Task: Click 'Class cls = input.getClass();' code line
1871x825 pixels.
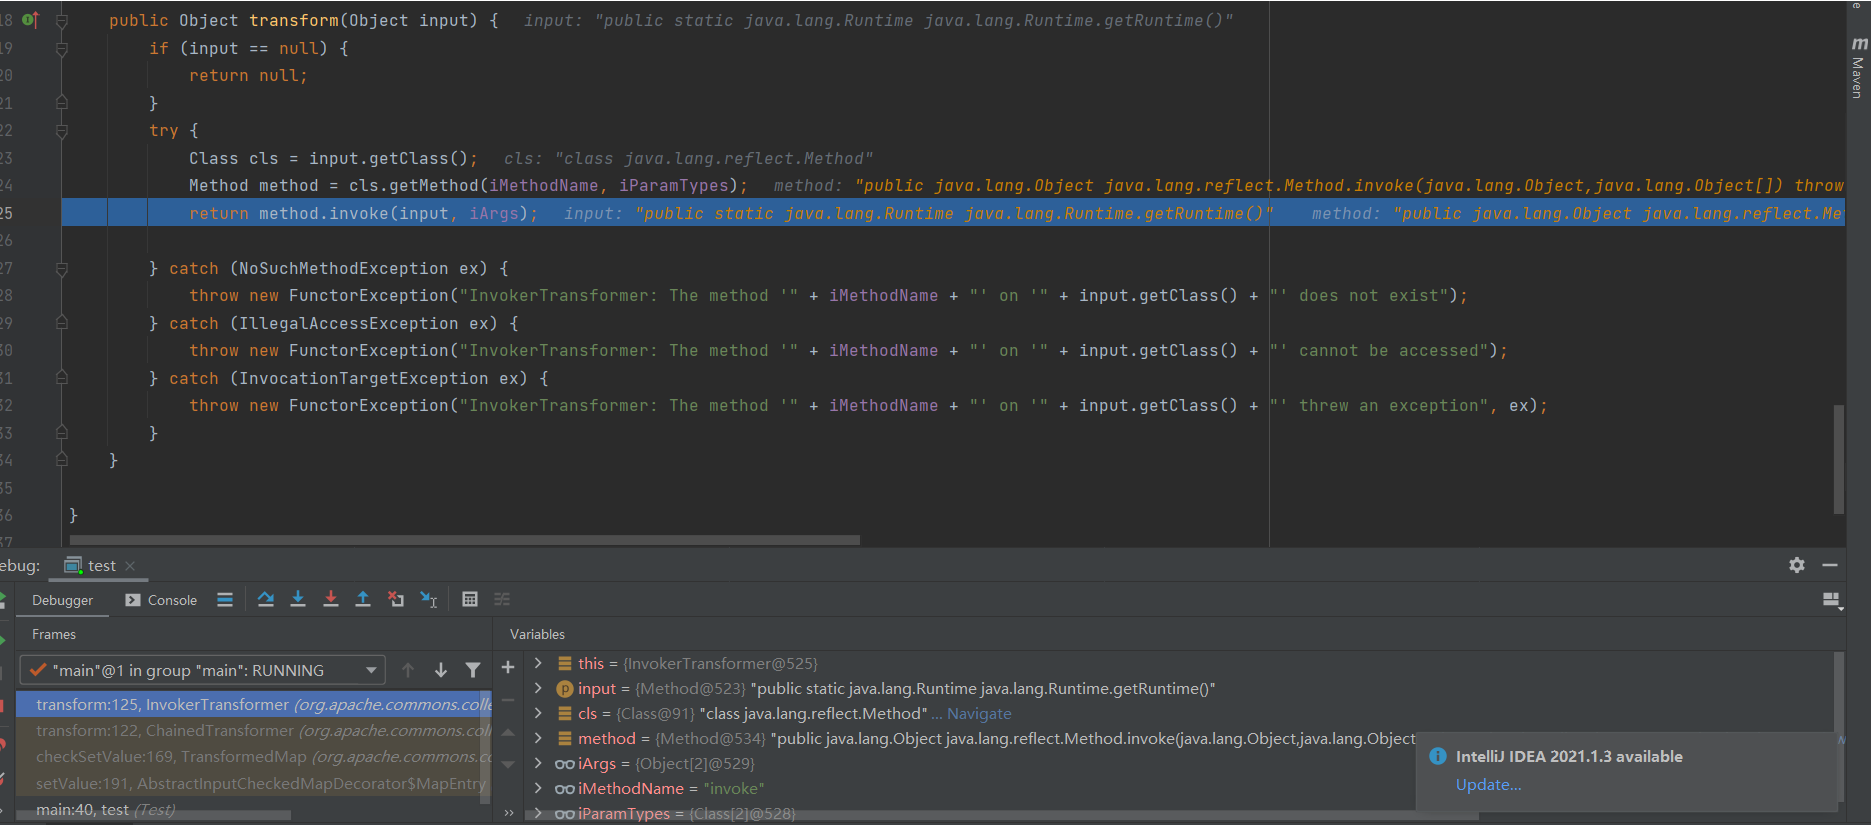Action: [x=333, y=158]
